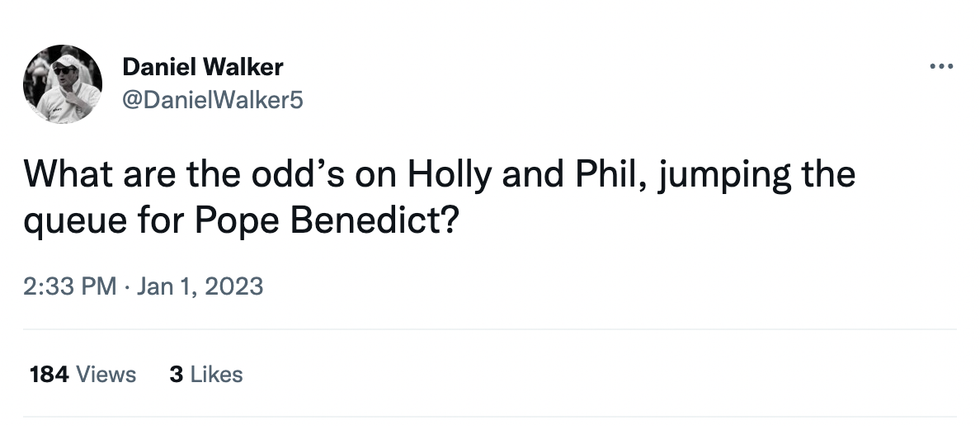
Task: Click the 2:33 PM timestamp
Action: pos(69,287)
